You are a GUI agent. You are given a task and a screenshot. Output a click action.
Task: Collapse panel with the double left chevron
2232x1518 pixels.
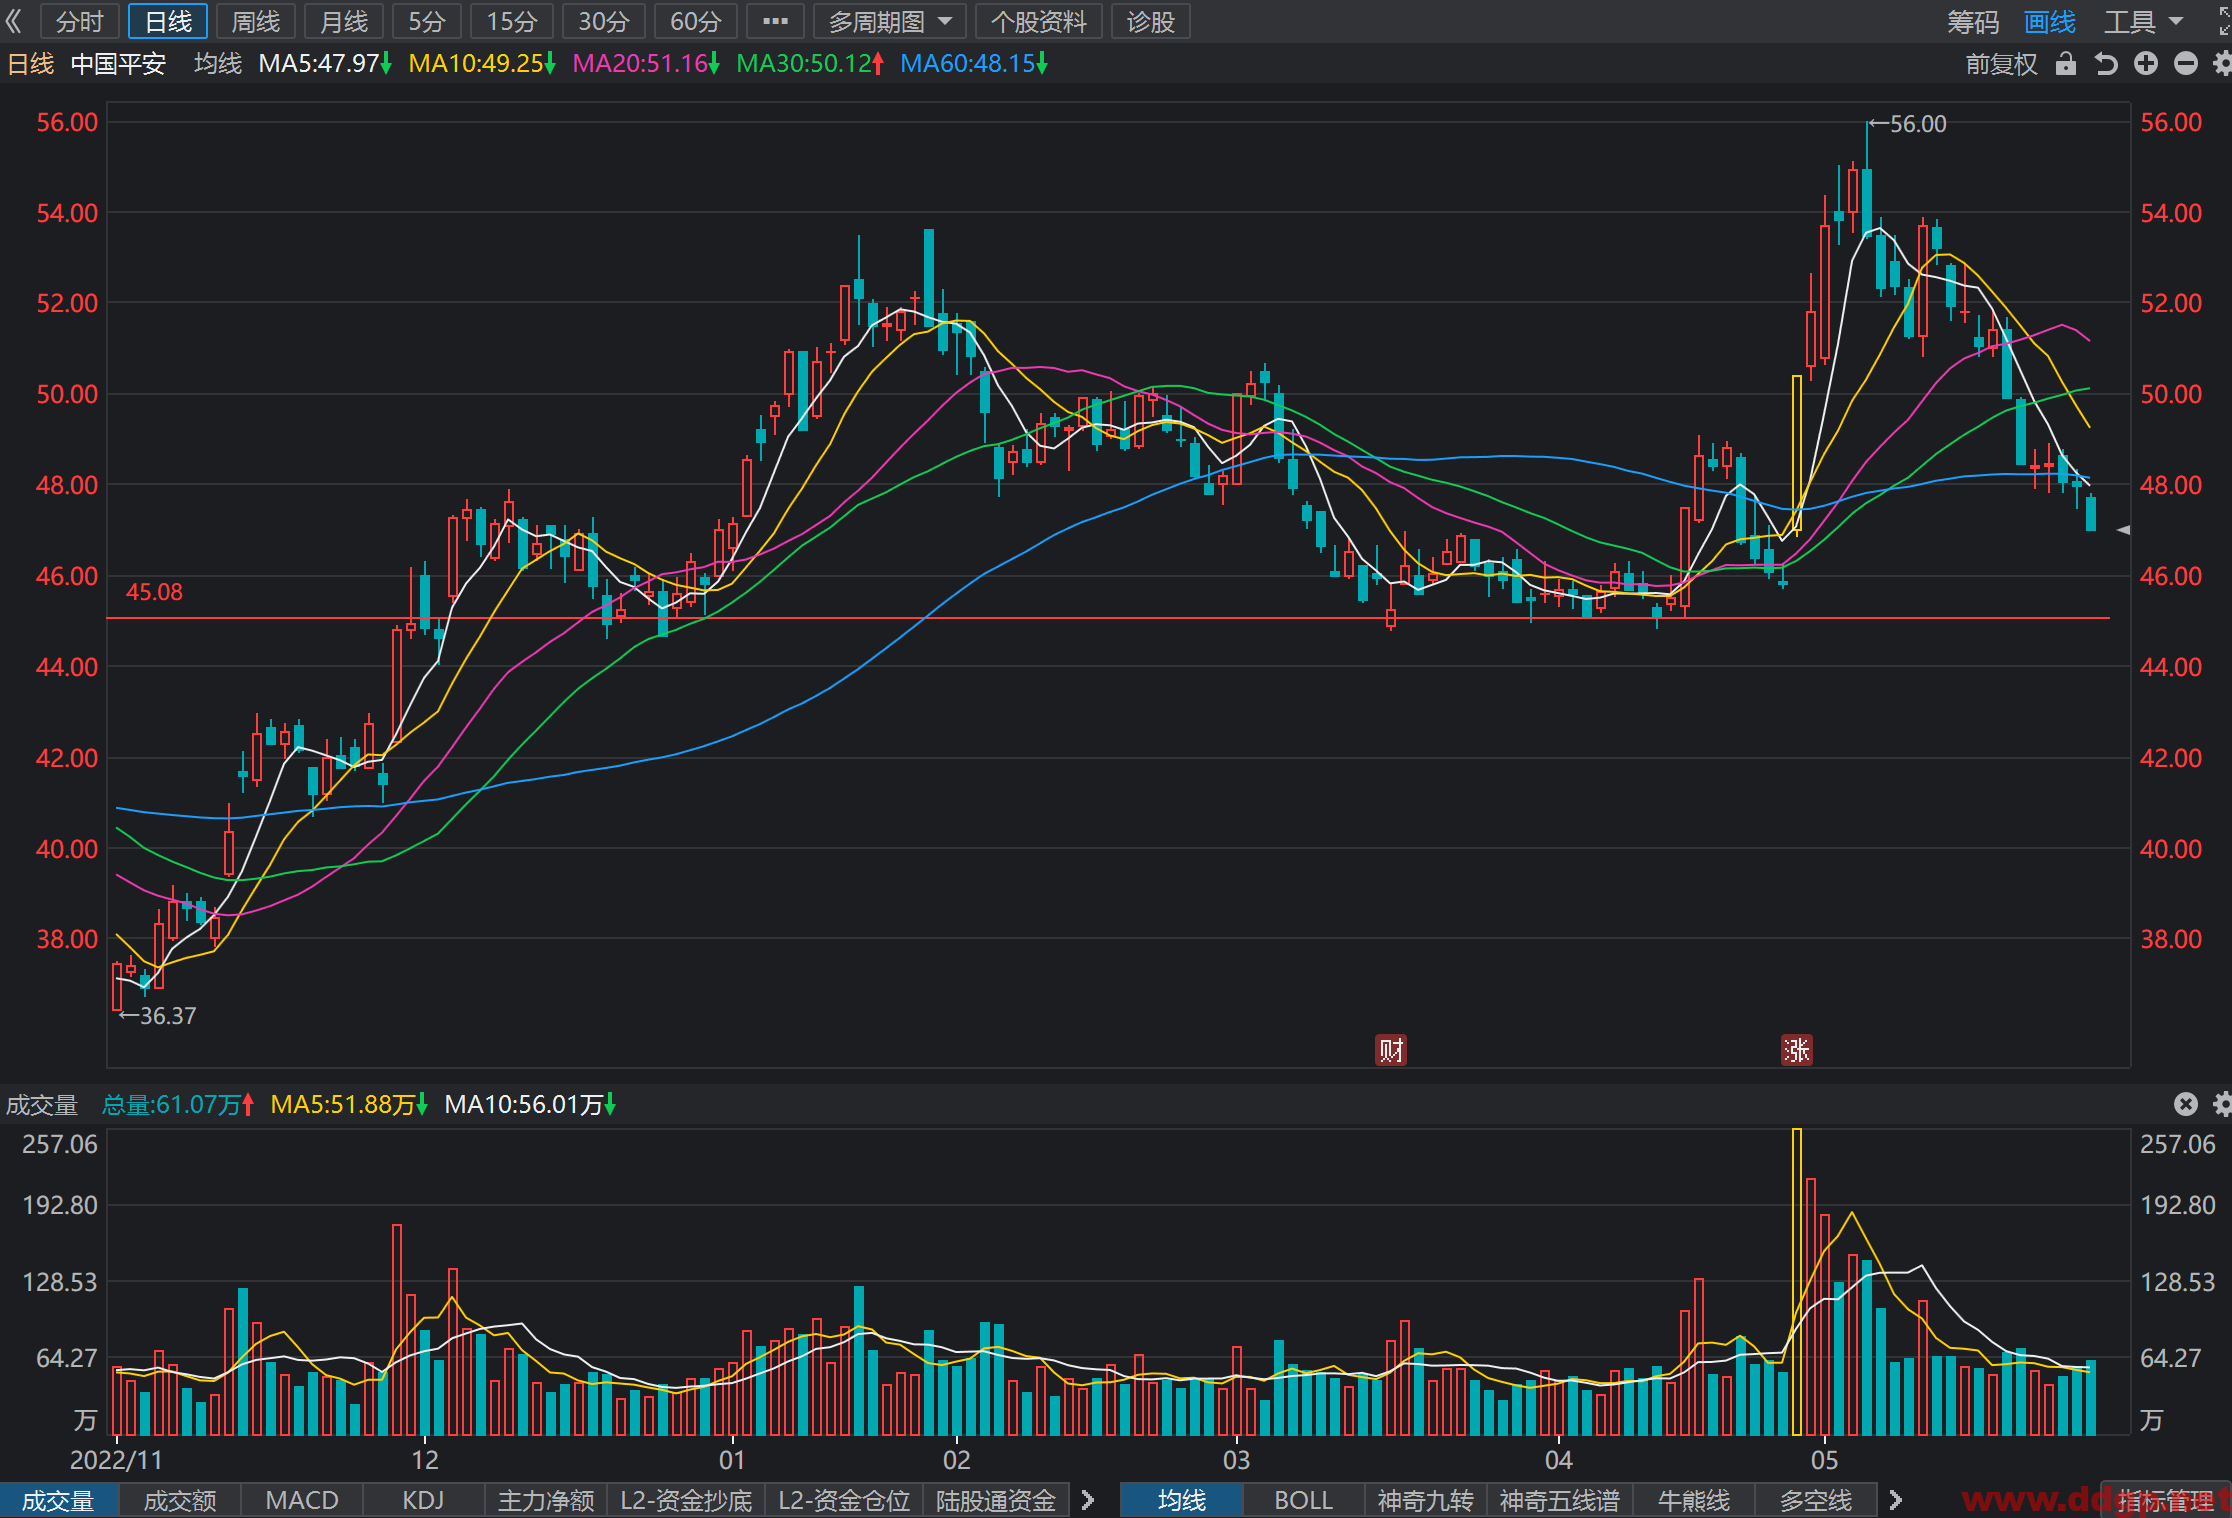click(14, 21)
